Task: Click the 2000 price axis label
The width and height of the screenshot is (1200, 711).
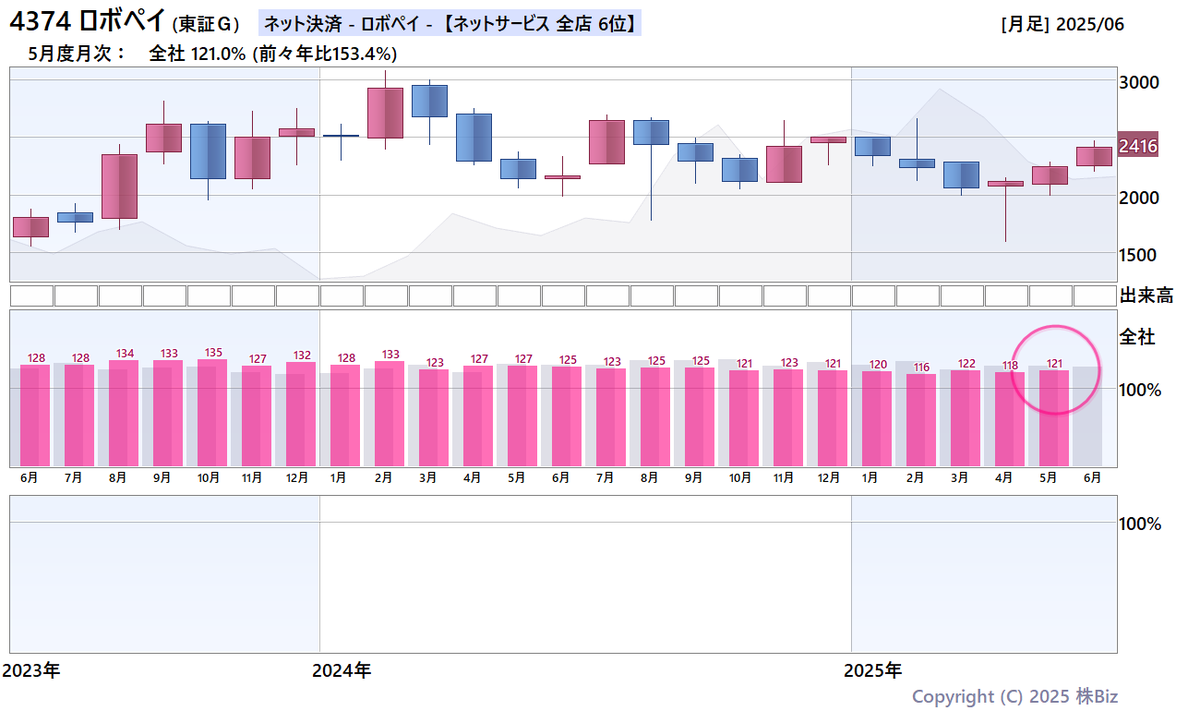Action: tap(1139, 197)
